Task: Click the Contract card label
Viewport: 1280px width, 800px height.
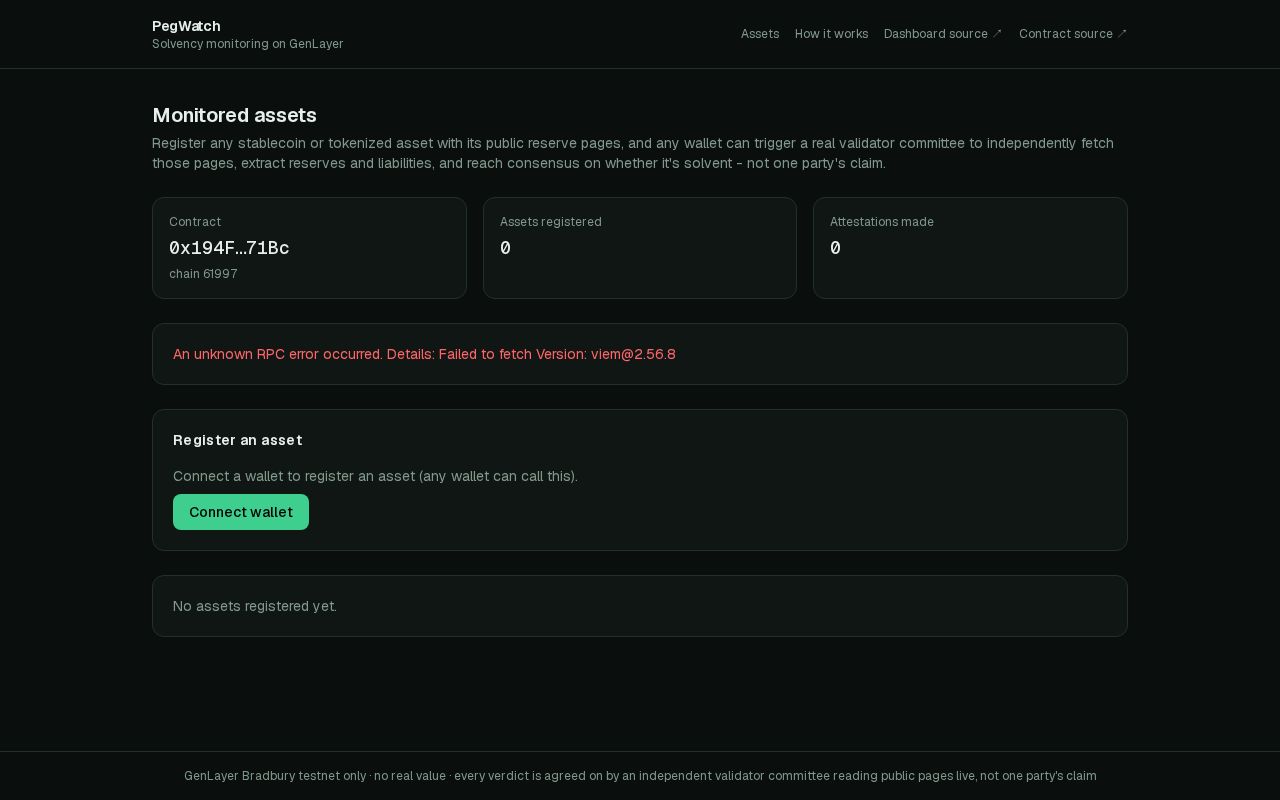Action: [x=195, y=222]
